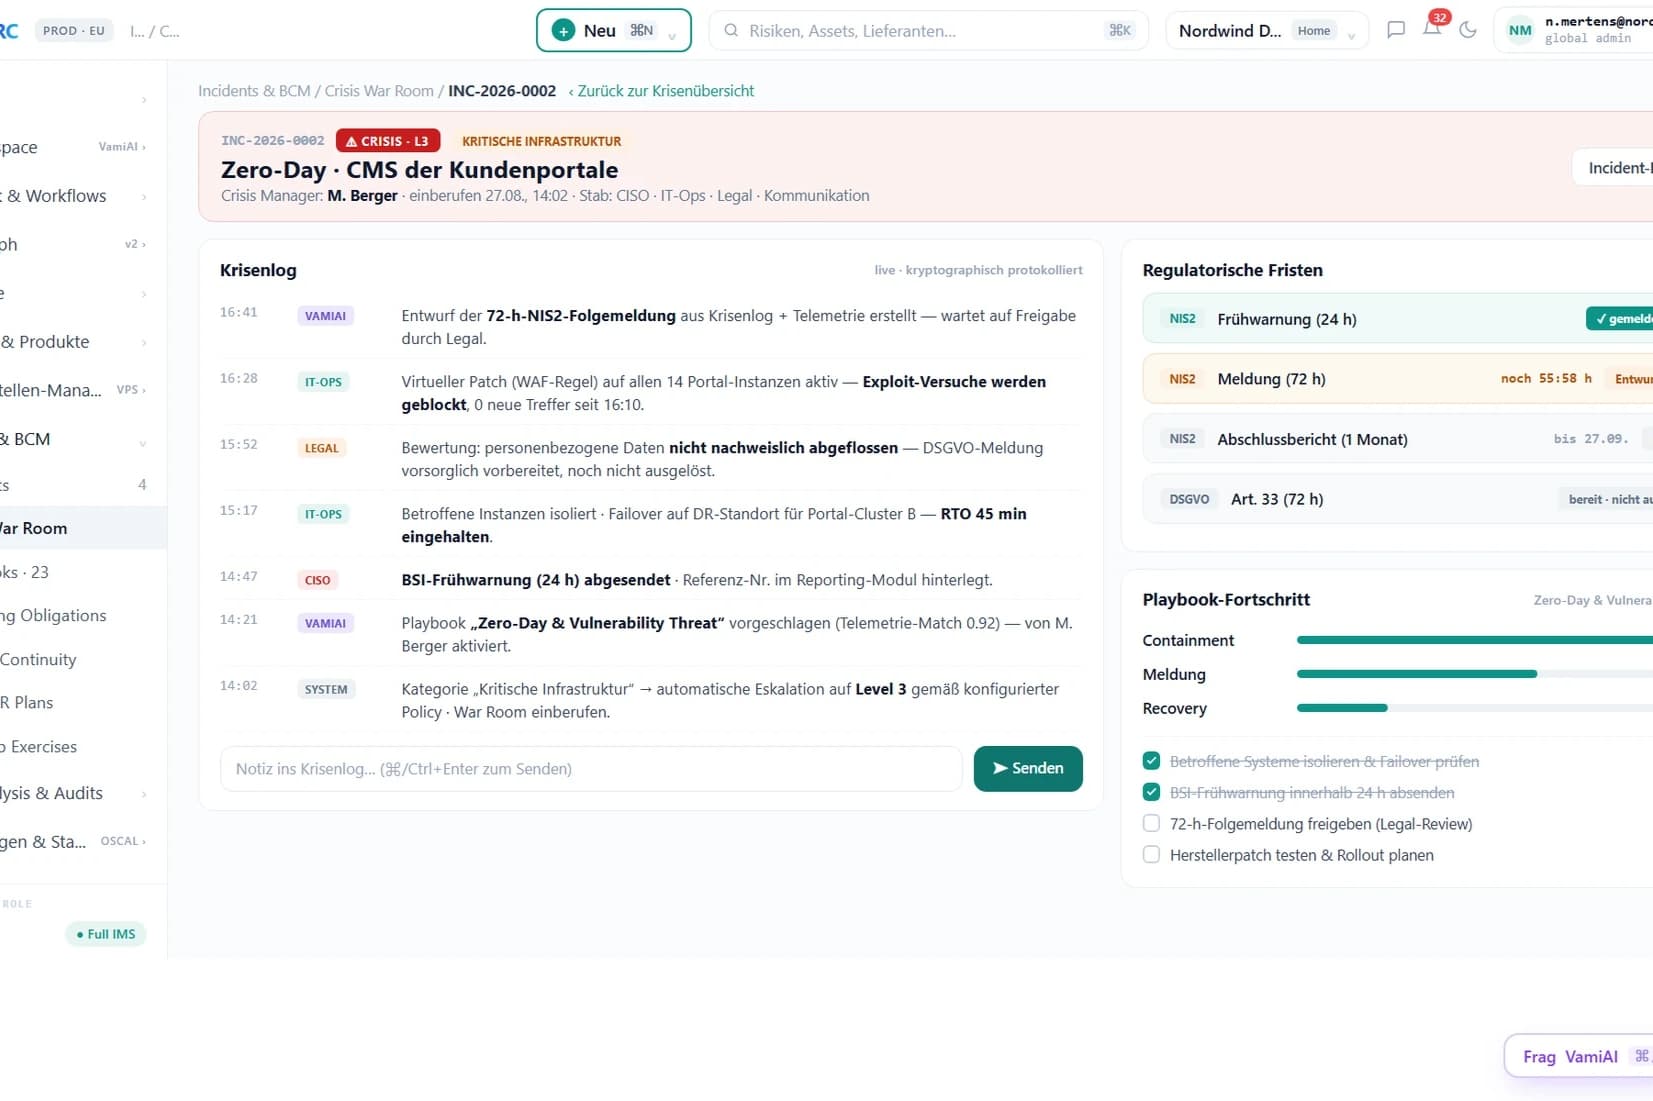Click the CRISIS · L3 warning badge
Screen dimensions: 1653x1101
click(x=388, y=141)
